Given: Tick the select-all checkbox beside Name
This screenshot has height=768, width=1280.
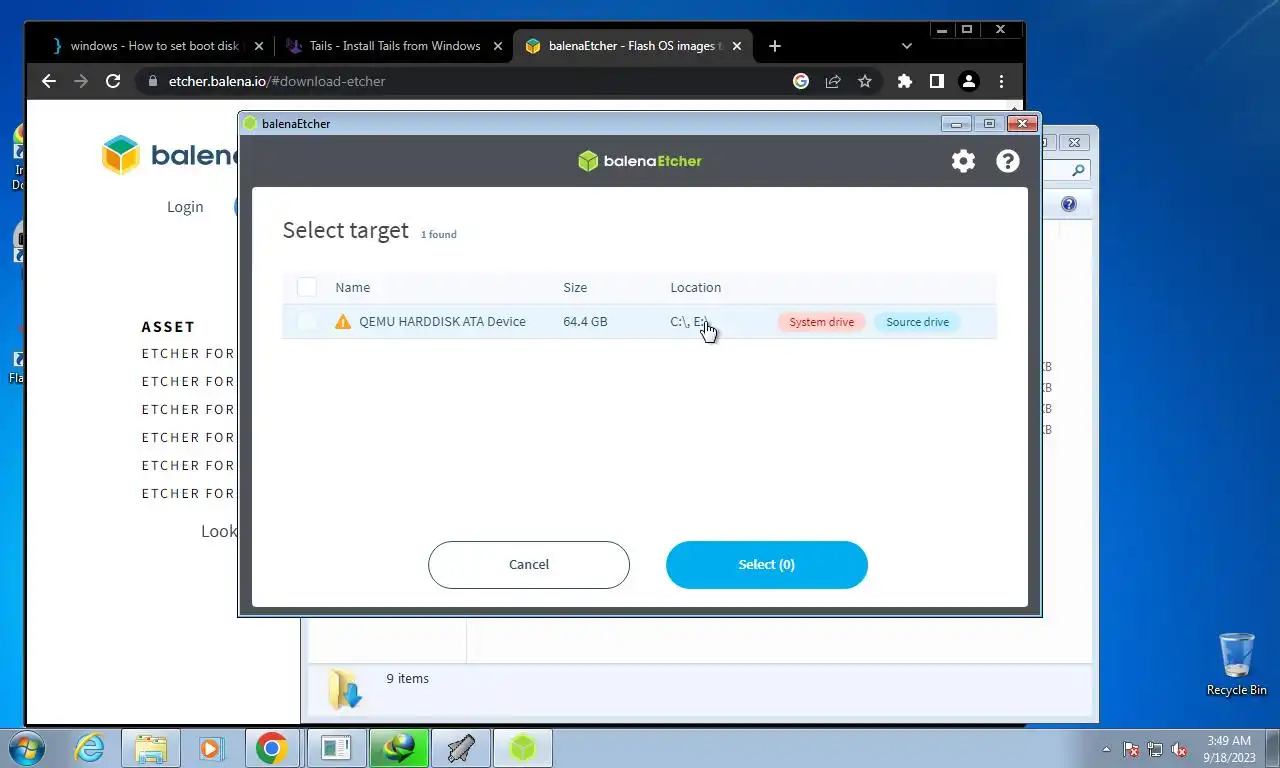Looking at the screenshot, I should pos(307,287).
